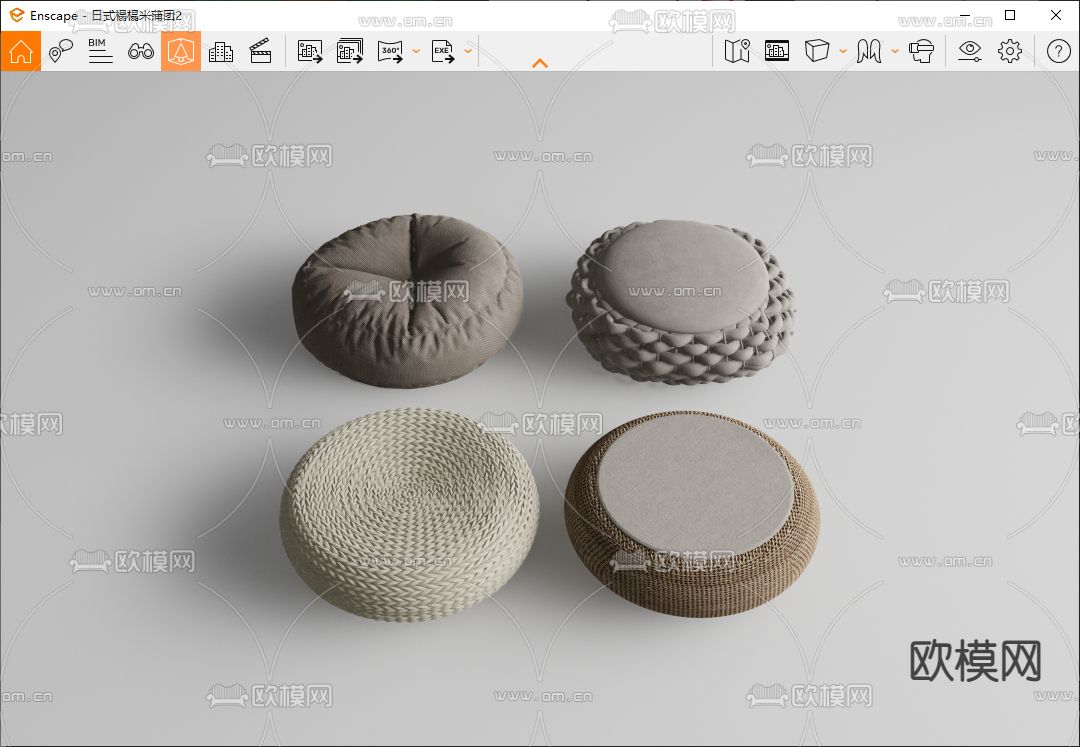This screenshot has height=747, width=1080.
Task: Open the Video Editor clapperboard icon
Action: click(261, 51)
